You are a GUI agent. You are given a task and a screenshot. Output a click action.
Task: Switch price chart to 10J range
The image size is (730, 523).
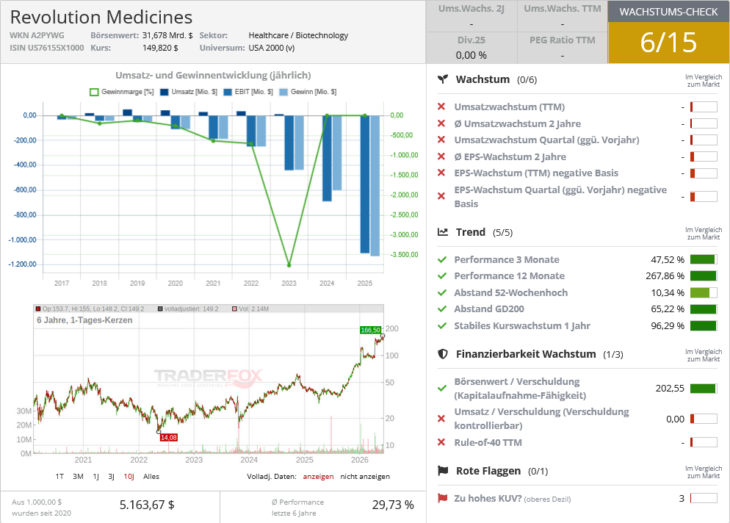(129, 476)
